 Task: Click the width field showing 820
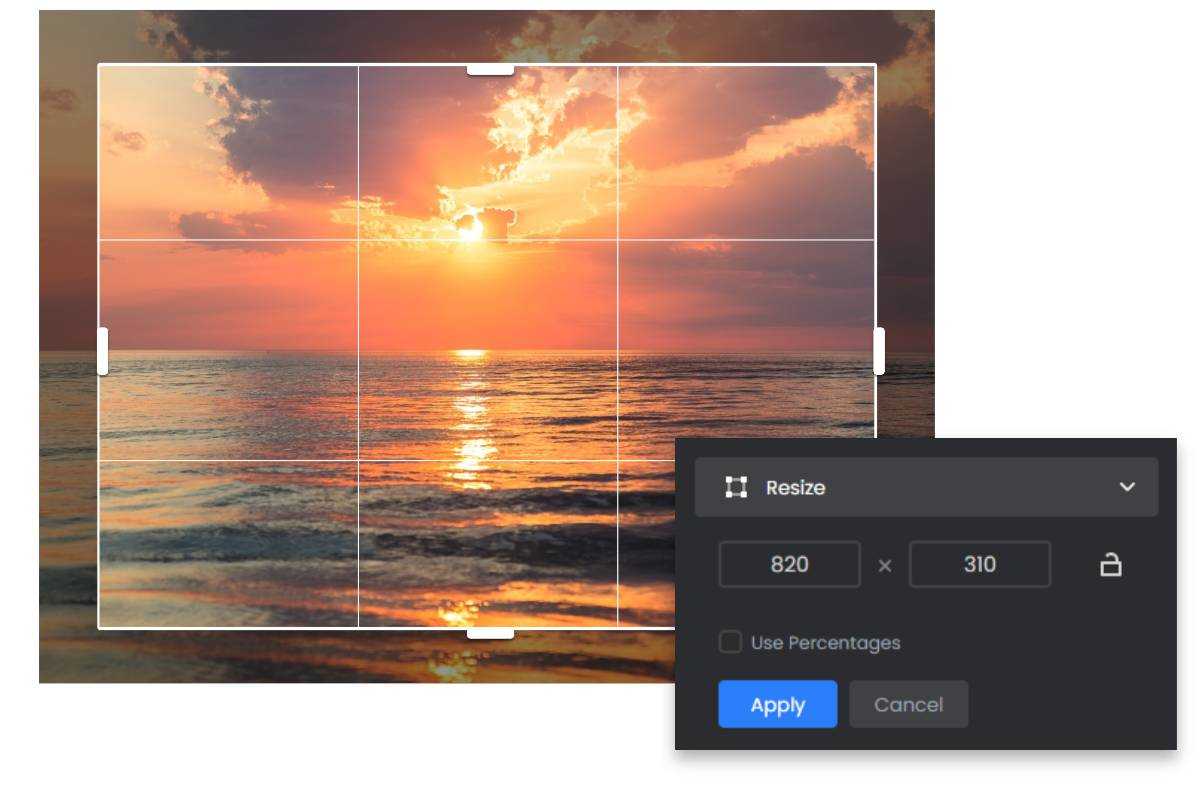click(789, 564)
